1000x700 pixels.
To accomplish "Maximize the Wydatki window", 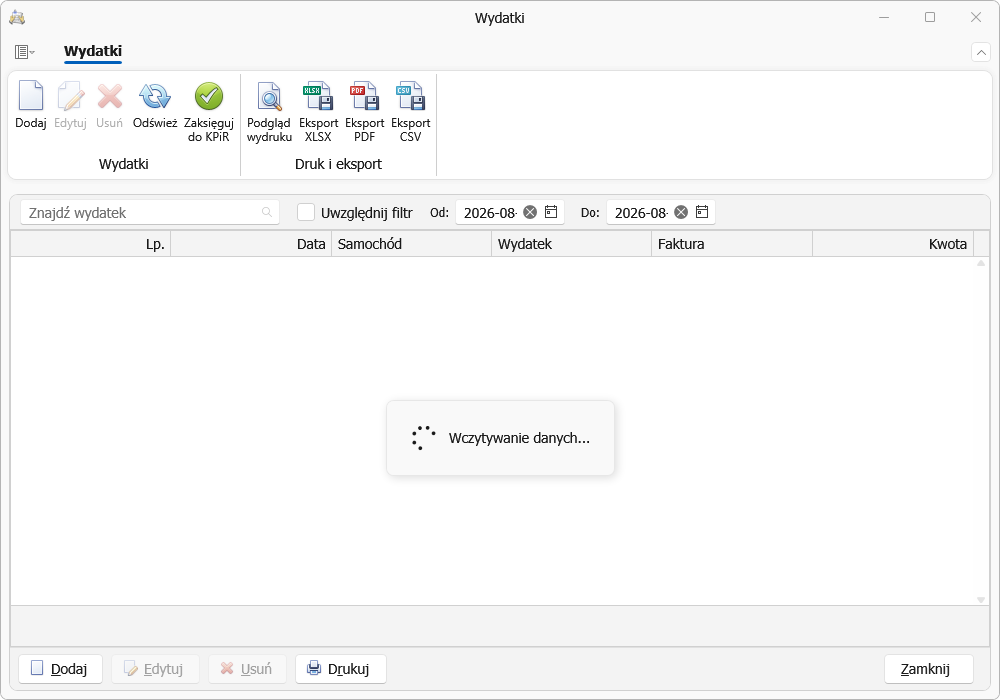I will 930,17.
